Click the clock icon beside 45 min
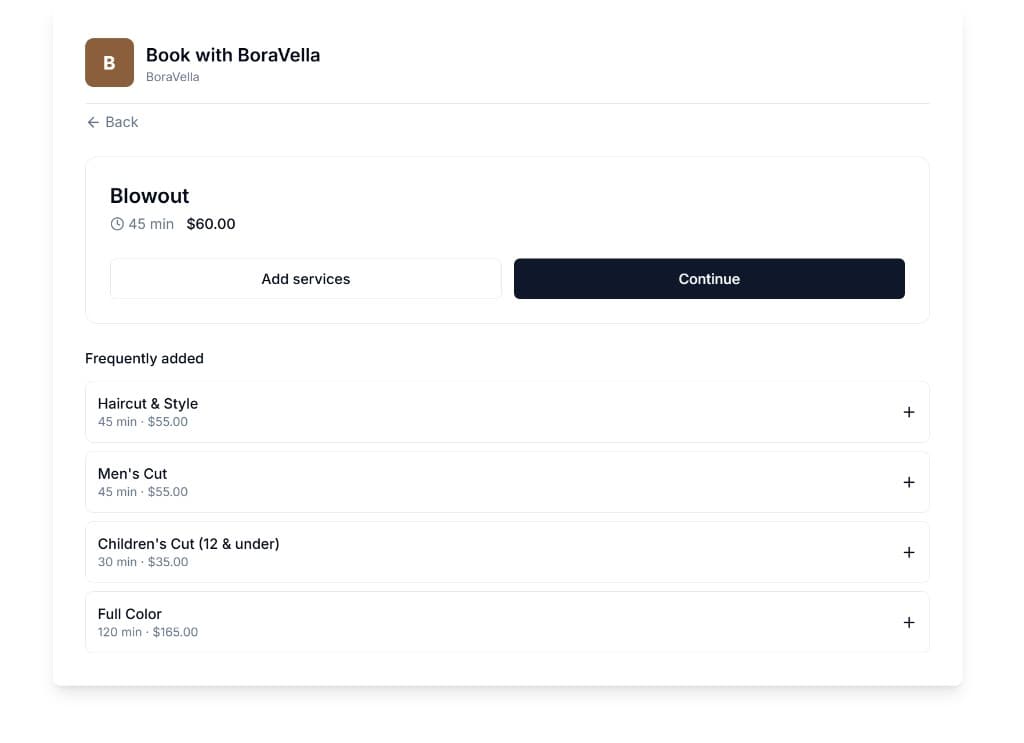The height and width of the screenshot is (743, 1024). [x=116, y=224]
